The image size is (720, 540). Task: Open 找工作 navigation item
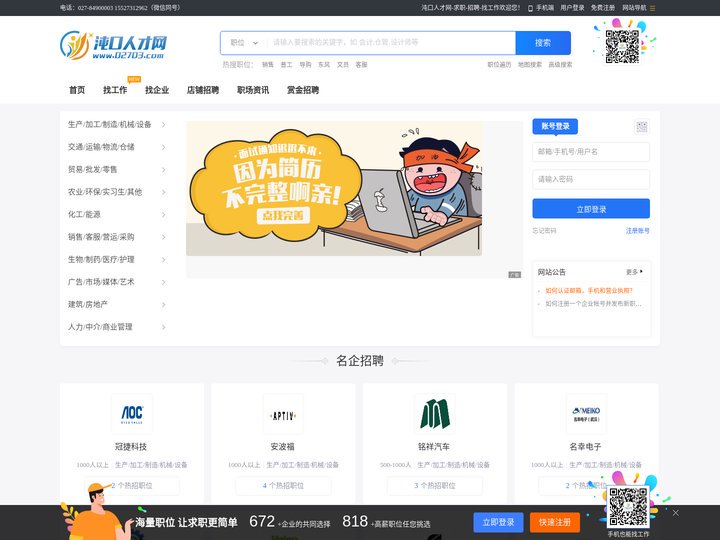pos(115,90)
